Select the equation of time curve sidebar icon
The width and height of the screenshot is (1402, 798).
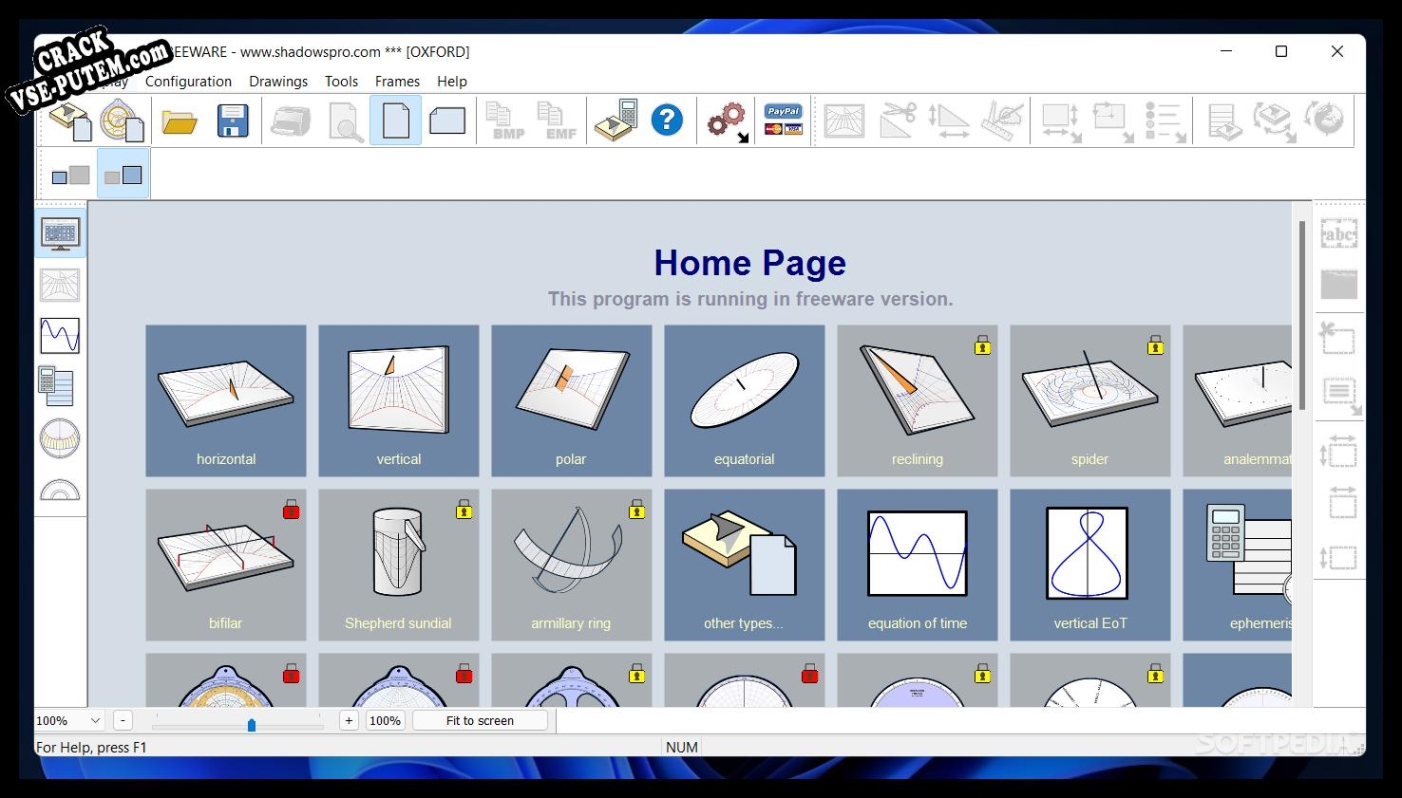point(60,336)
